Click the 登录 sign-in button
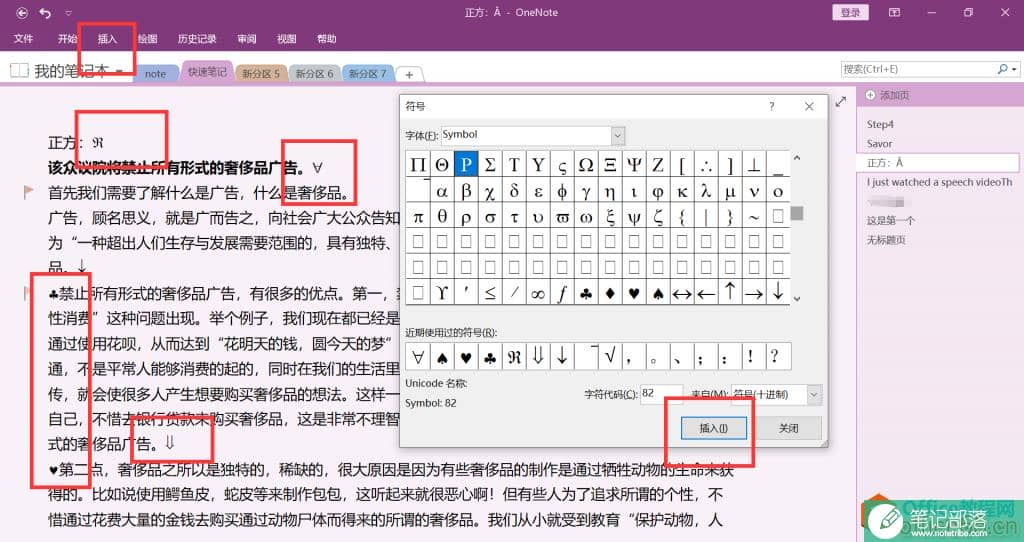This screenshot has width=1024, height=542. coord(850,12)
